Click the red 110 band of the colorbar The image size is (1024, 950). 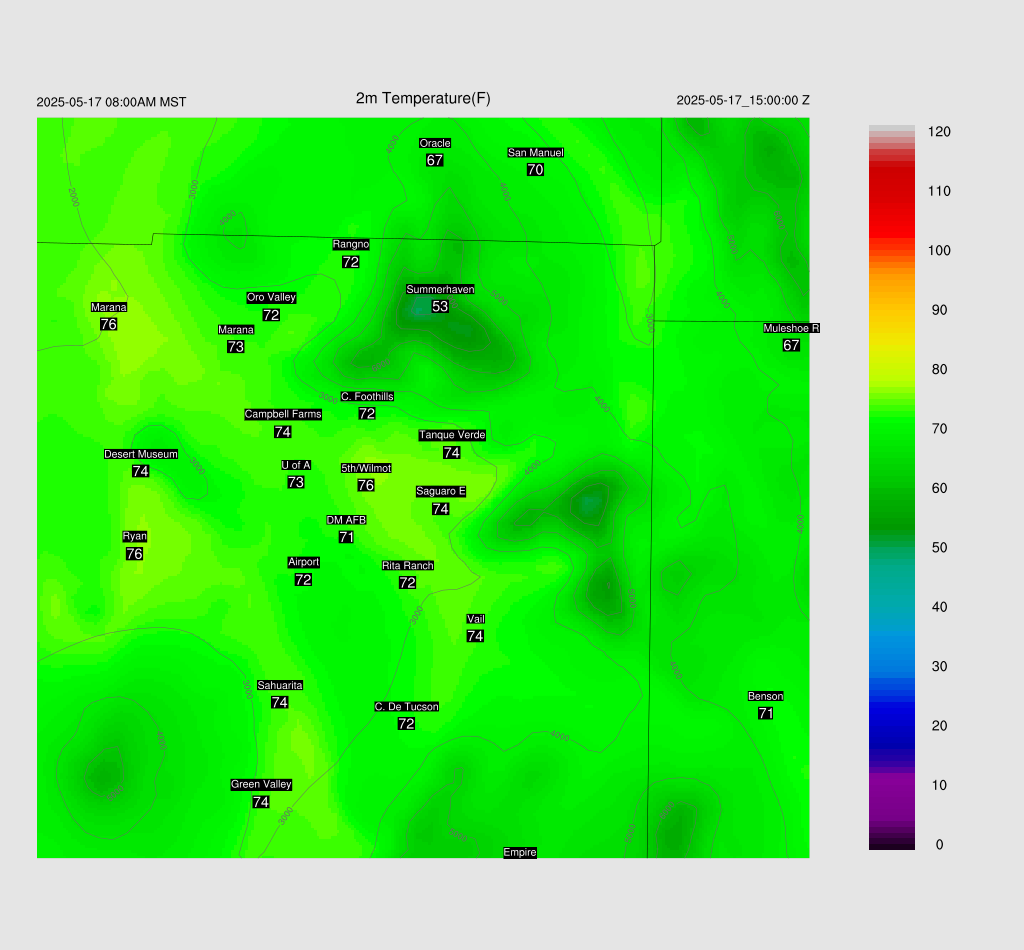[891, 191]
